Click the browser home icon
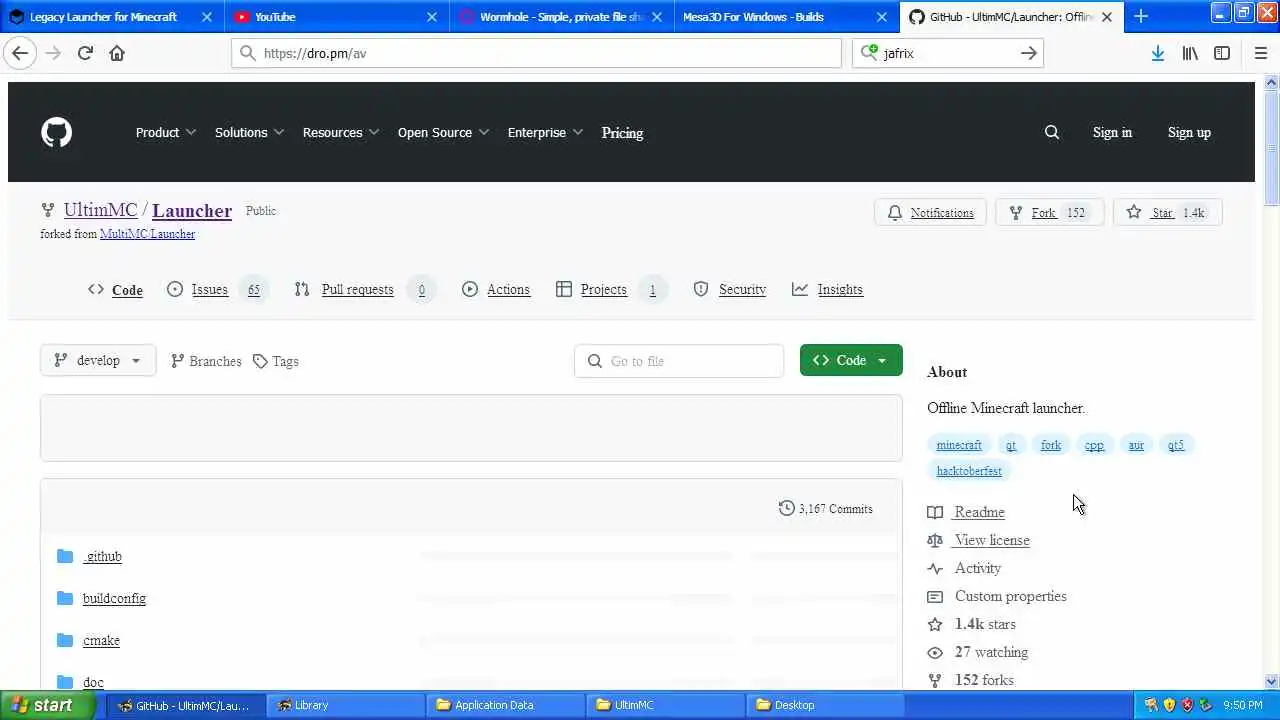 [x=117, y=53]
